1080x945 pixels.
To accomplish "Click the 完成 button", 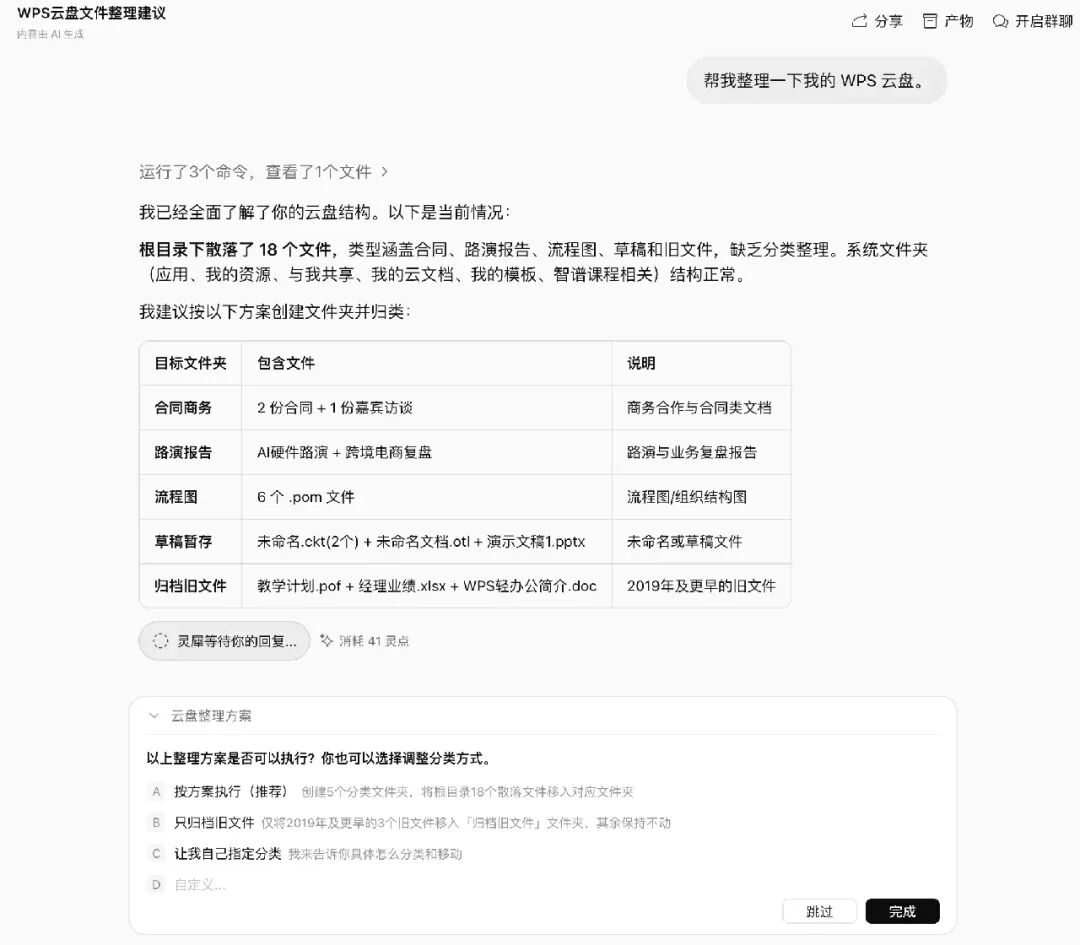I will [x=902, y=911].
